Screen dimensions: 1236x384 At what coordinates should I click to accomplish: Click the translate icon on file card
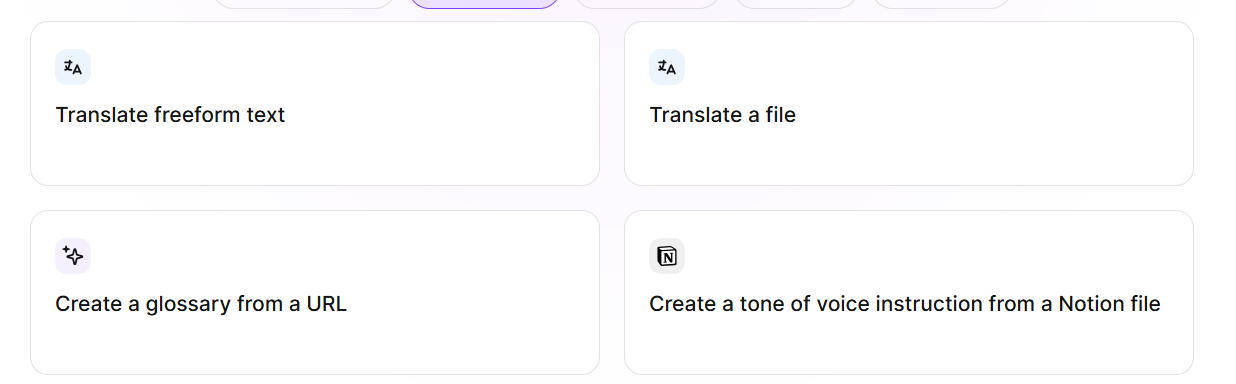[x=667, y=67]
